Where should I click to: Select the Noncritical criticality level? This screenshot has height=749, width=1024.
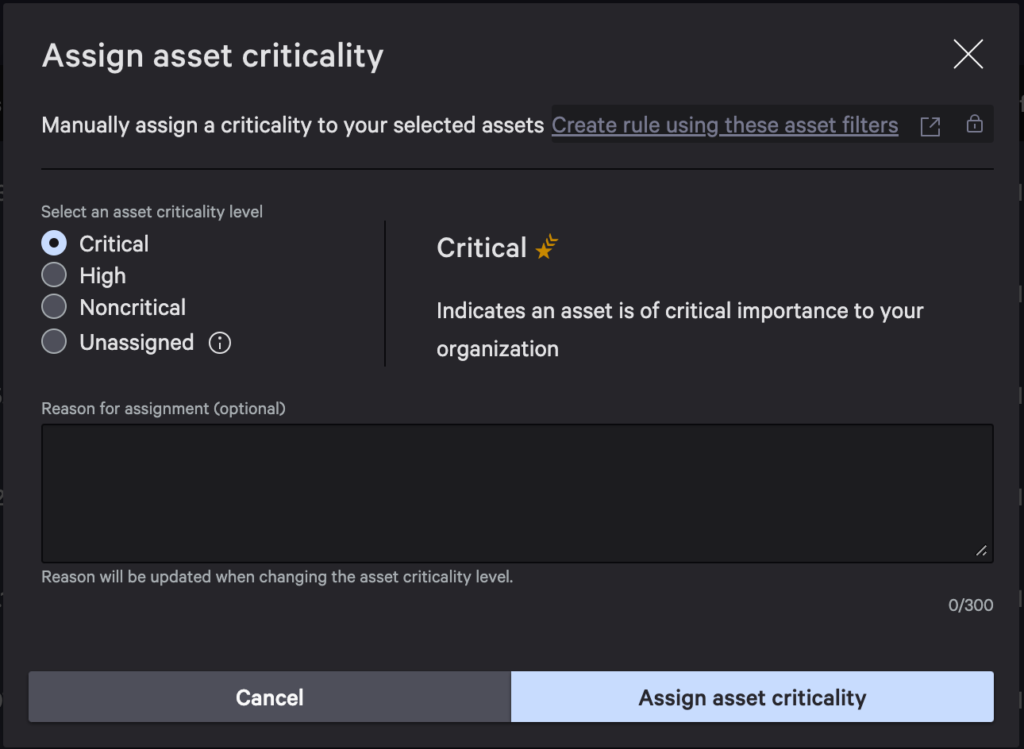coord(55,307)
